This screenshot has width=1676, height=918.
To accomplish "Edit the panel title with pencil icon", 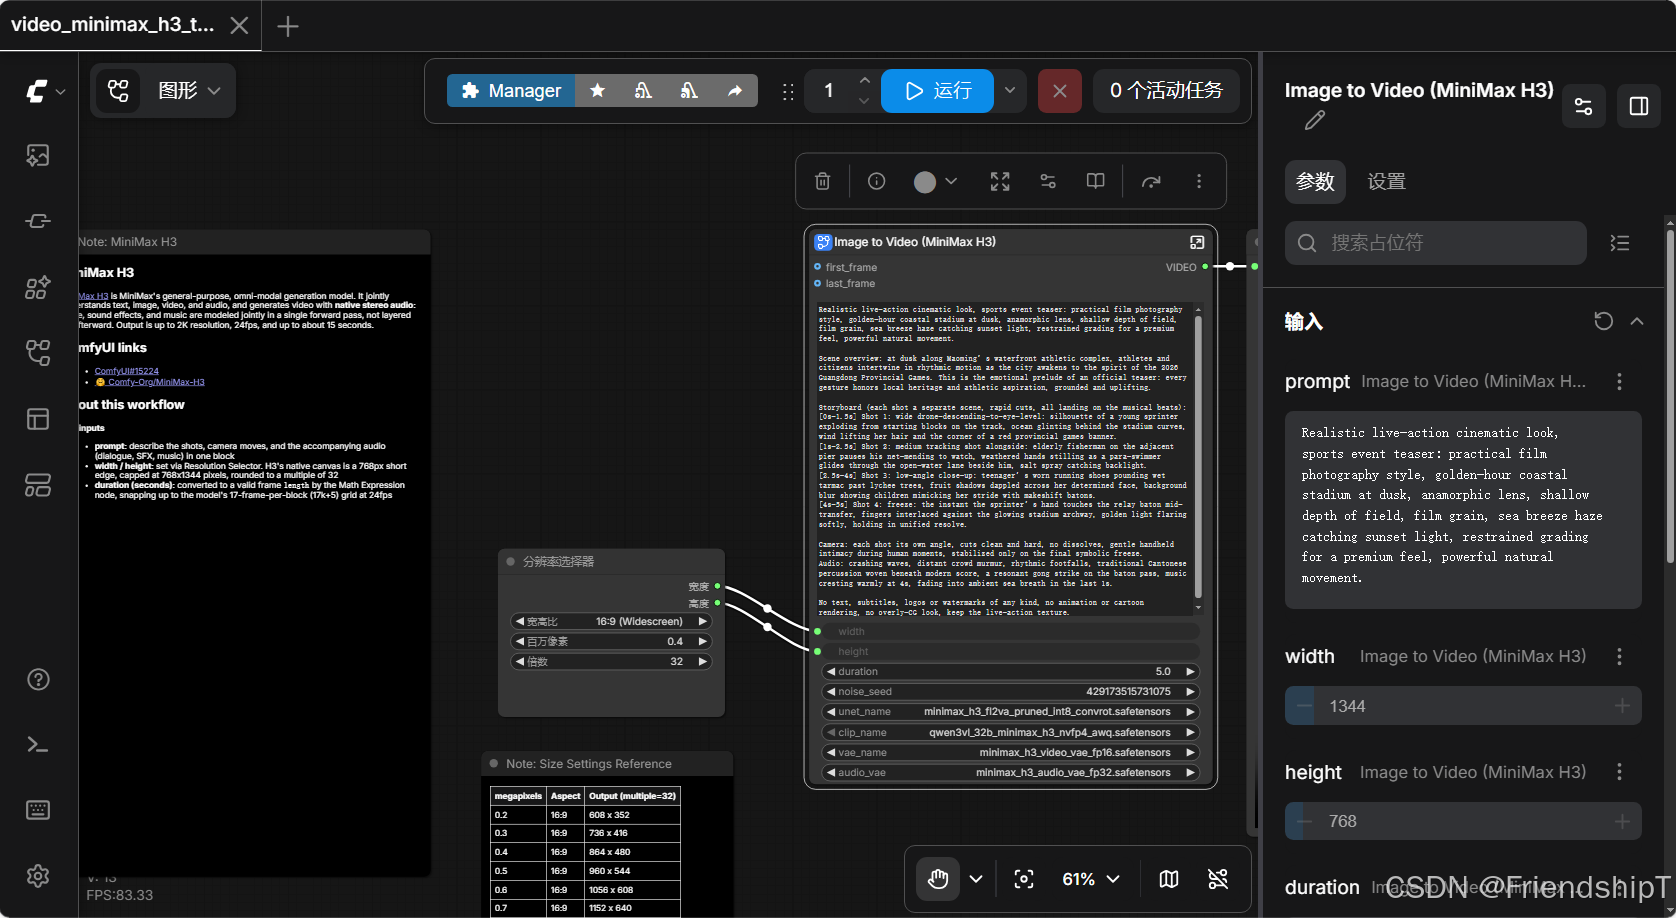I will coord(1315,121).
